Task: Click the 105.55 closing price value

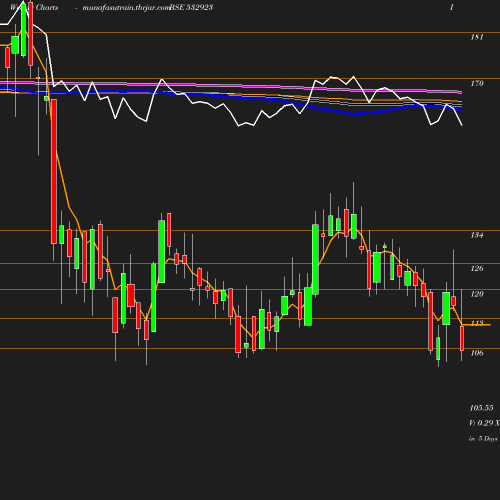Action: (481, 408)
